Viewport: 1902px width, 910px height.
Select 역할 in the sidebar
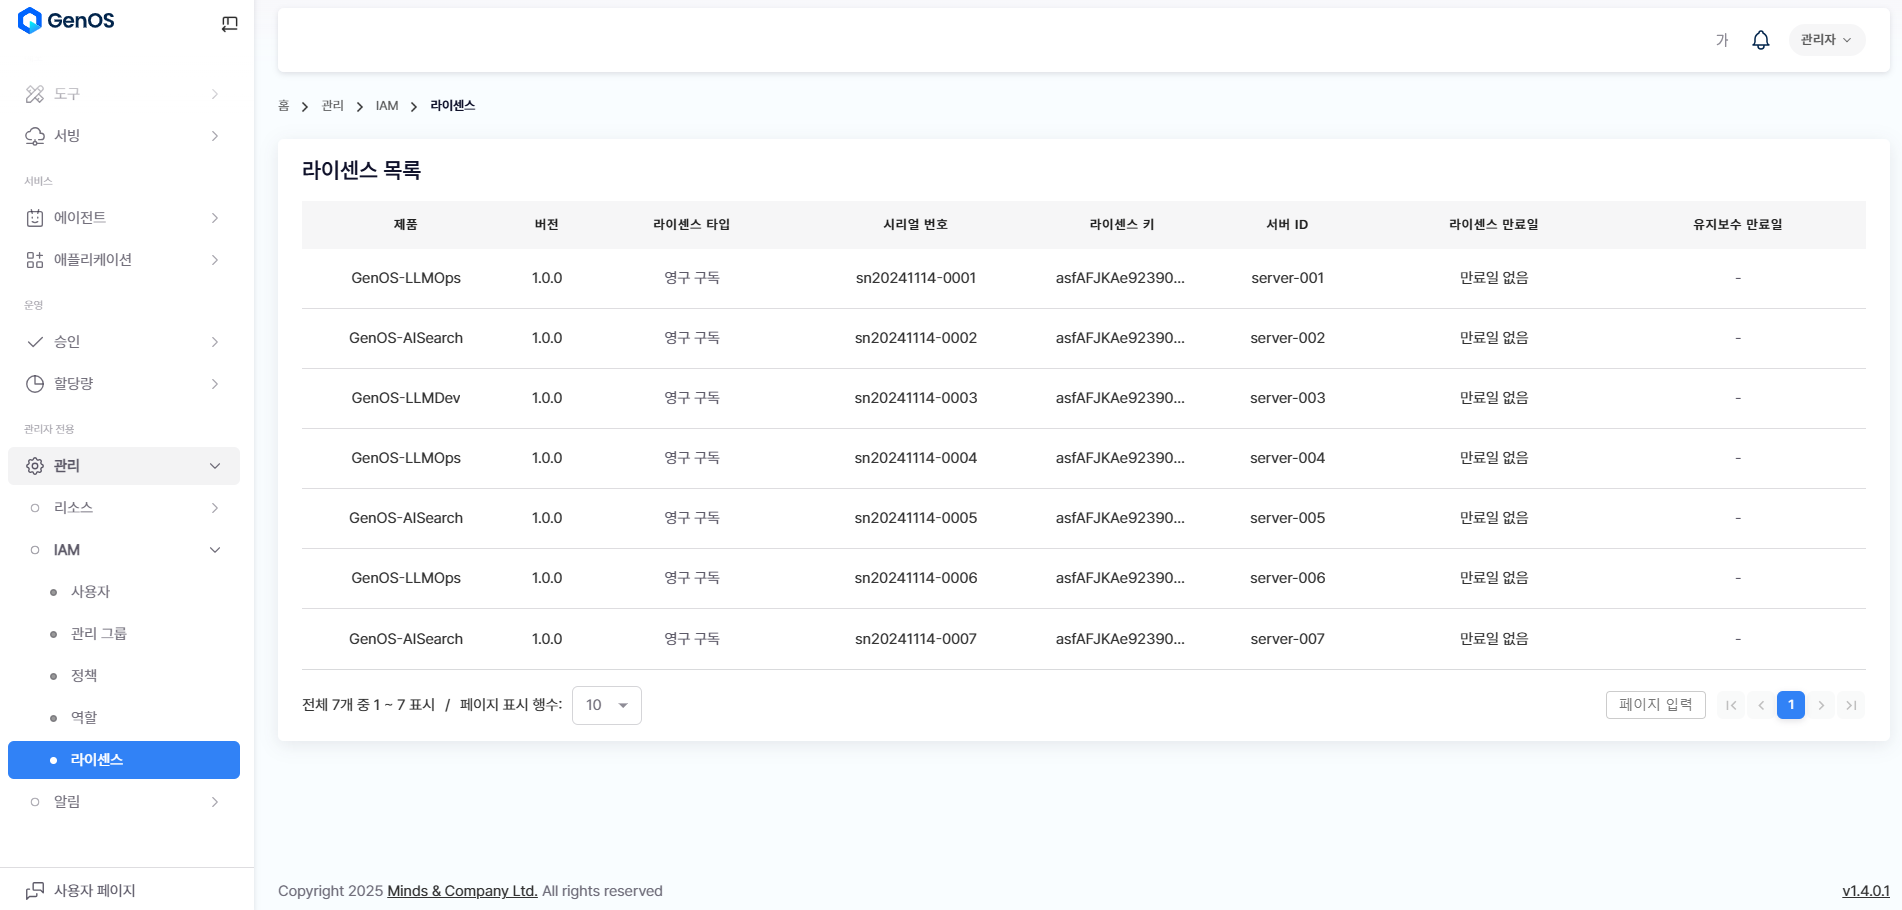coord(84,718)
